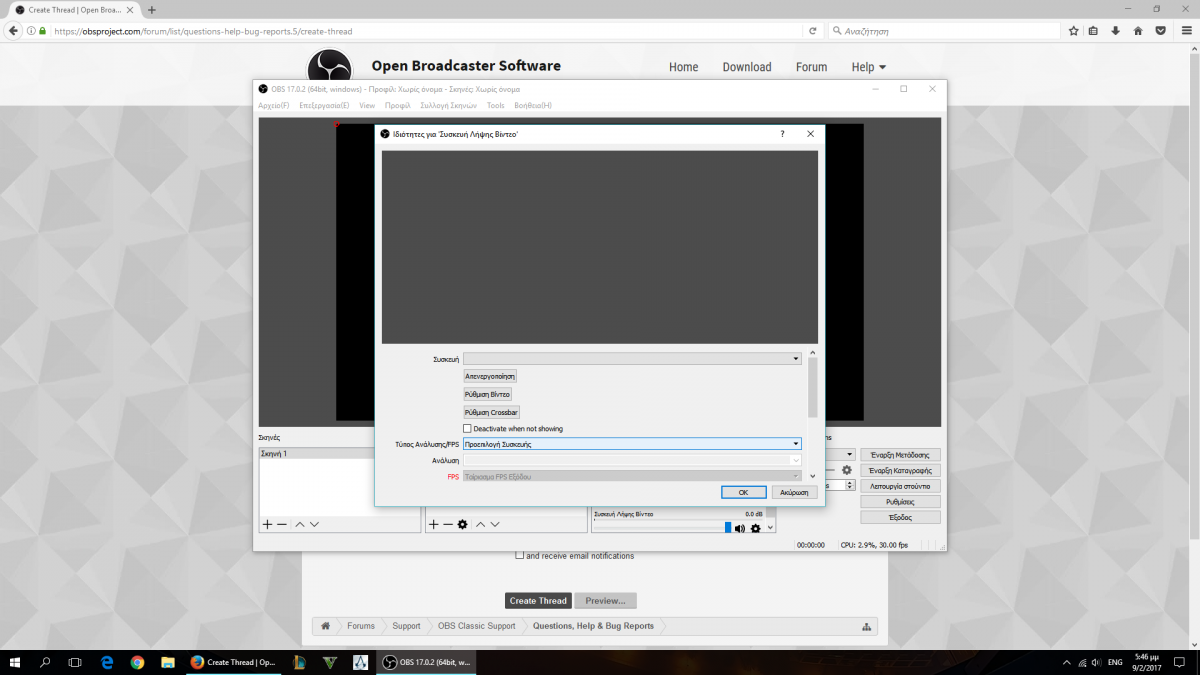Launch Google Chrome from the taskbar
Viewport: 1200px width, 675px height.
138,662
